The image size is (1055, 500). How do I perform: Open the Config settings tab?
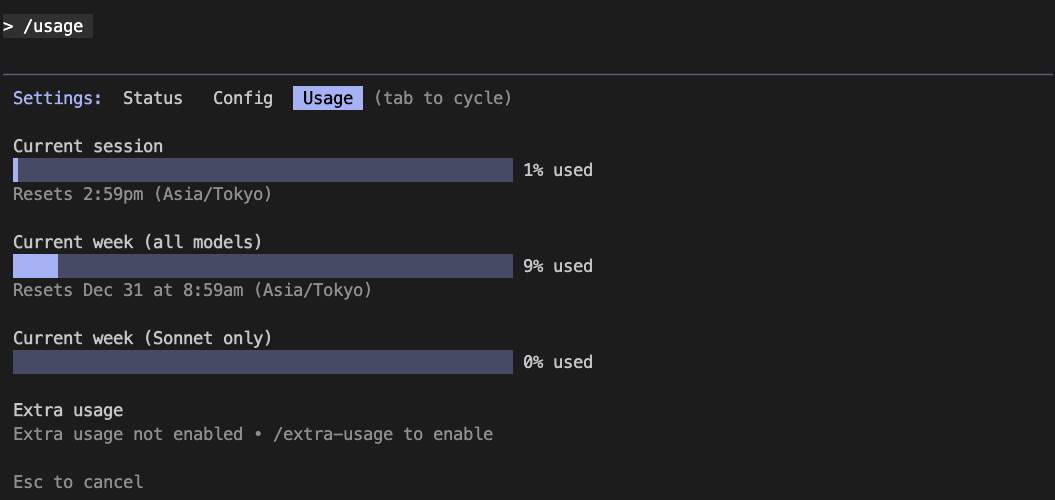[243, 98]
